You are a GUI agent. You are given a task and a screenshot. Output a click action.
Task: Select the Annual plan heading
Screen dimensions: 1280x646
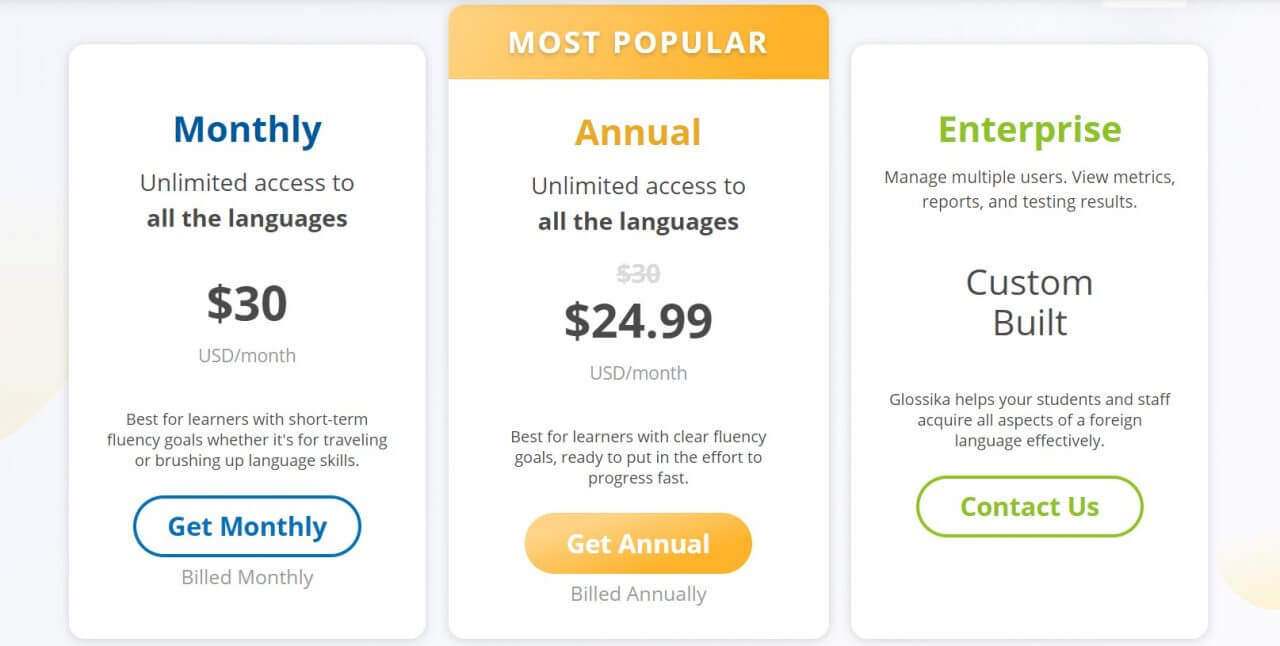(x=638, y=132)
